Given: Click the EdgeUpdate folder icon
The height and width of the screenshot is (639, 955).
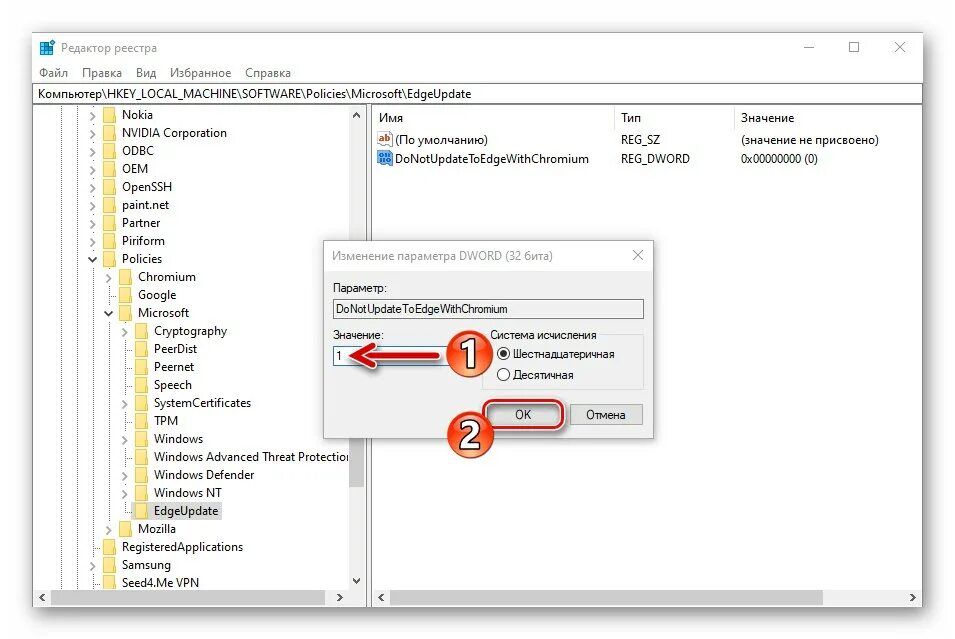Looking at the screenshot, I should [x=141, y=510].
